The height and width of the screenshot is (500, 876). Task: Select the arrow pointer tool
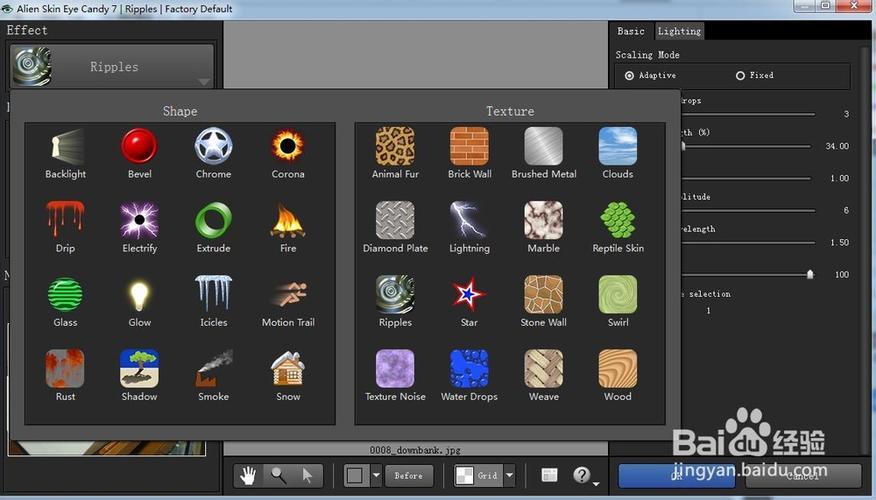[x=307, y=476]
